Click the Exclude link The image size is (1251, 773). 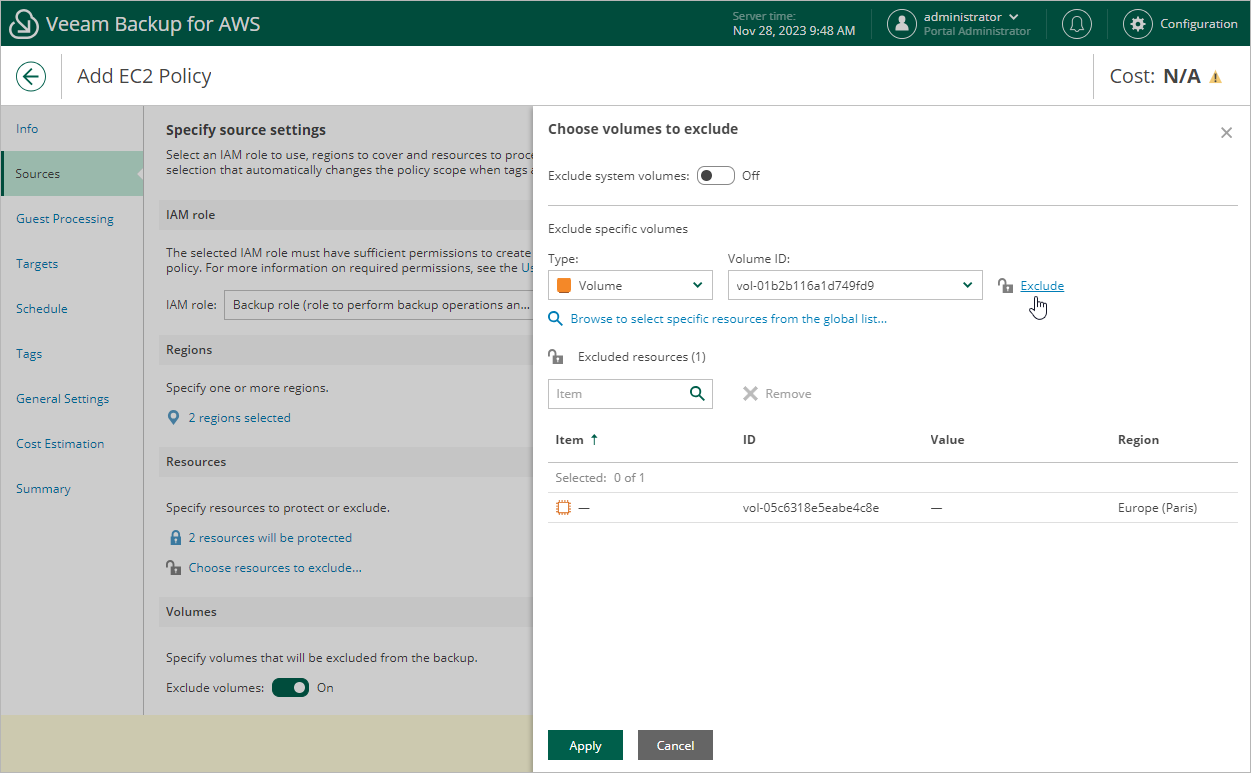[1042, 286]
